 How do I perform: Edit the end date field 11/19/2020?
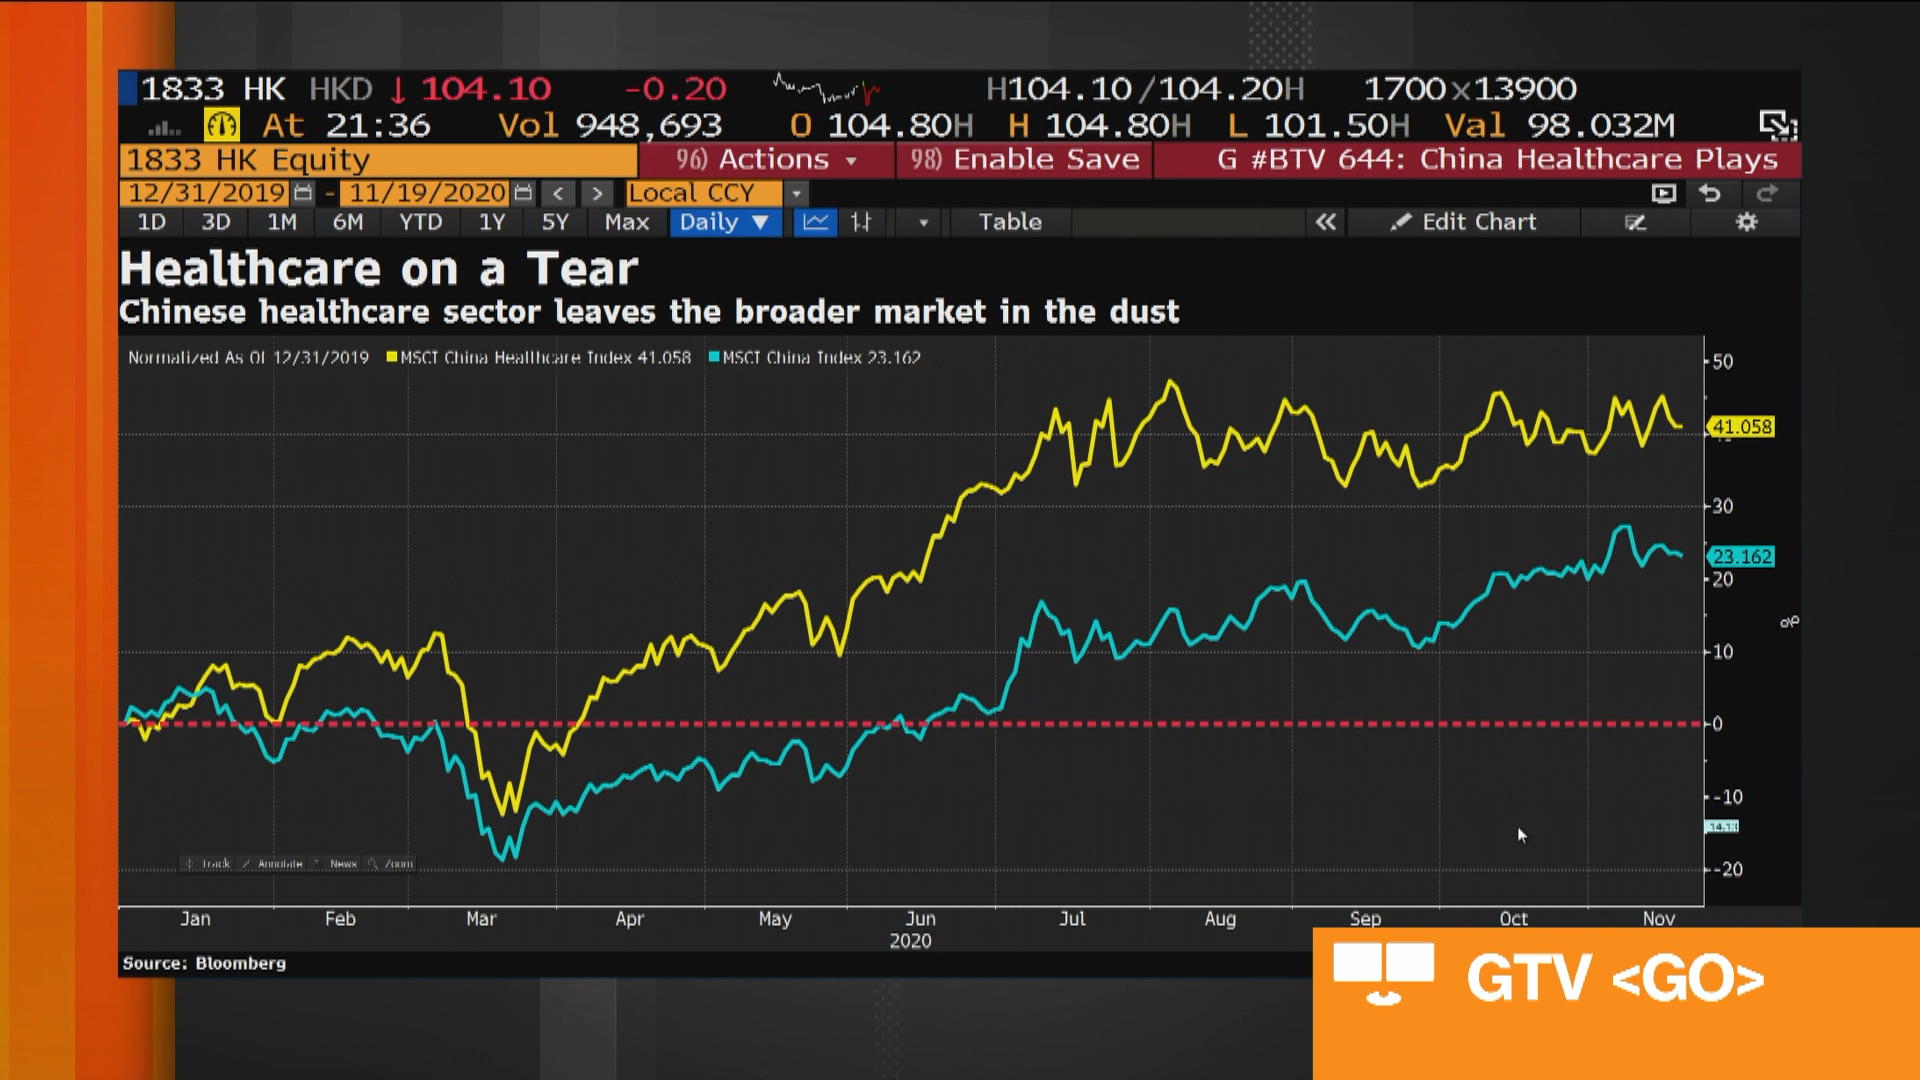pos(427,193)
